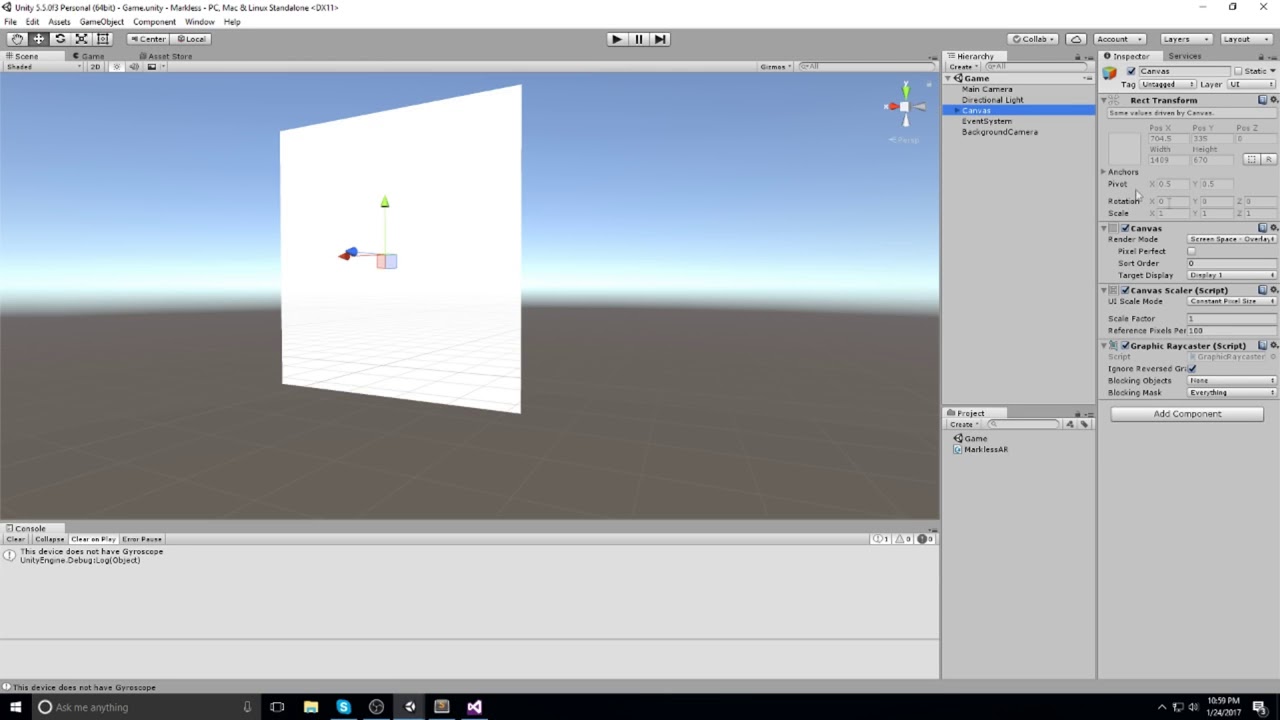
Task: Toggle scene lighting sun icon
Action: click(x=117, y=67)
